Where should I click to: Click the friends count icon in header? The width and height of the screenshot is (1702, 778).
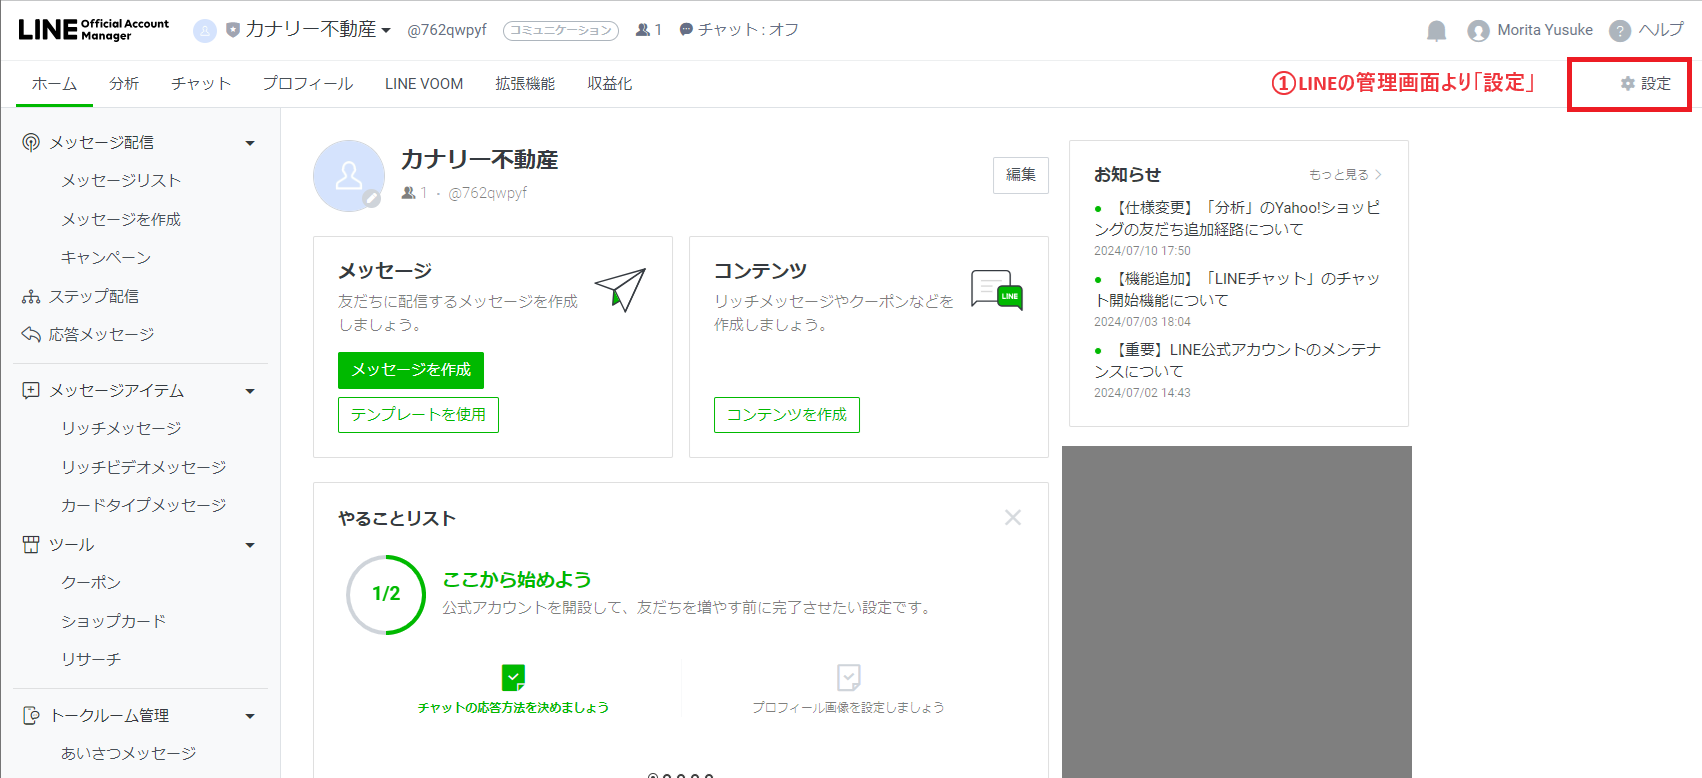pyautogui.click(x=643, y=30)
